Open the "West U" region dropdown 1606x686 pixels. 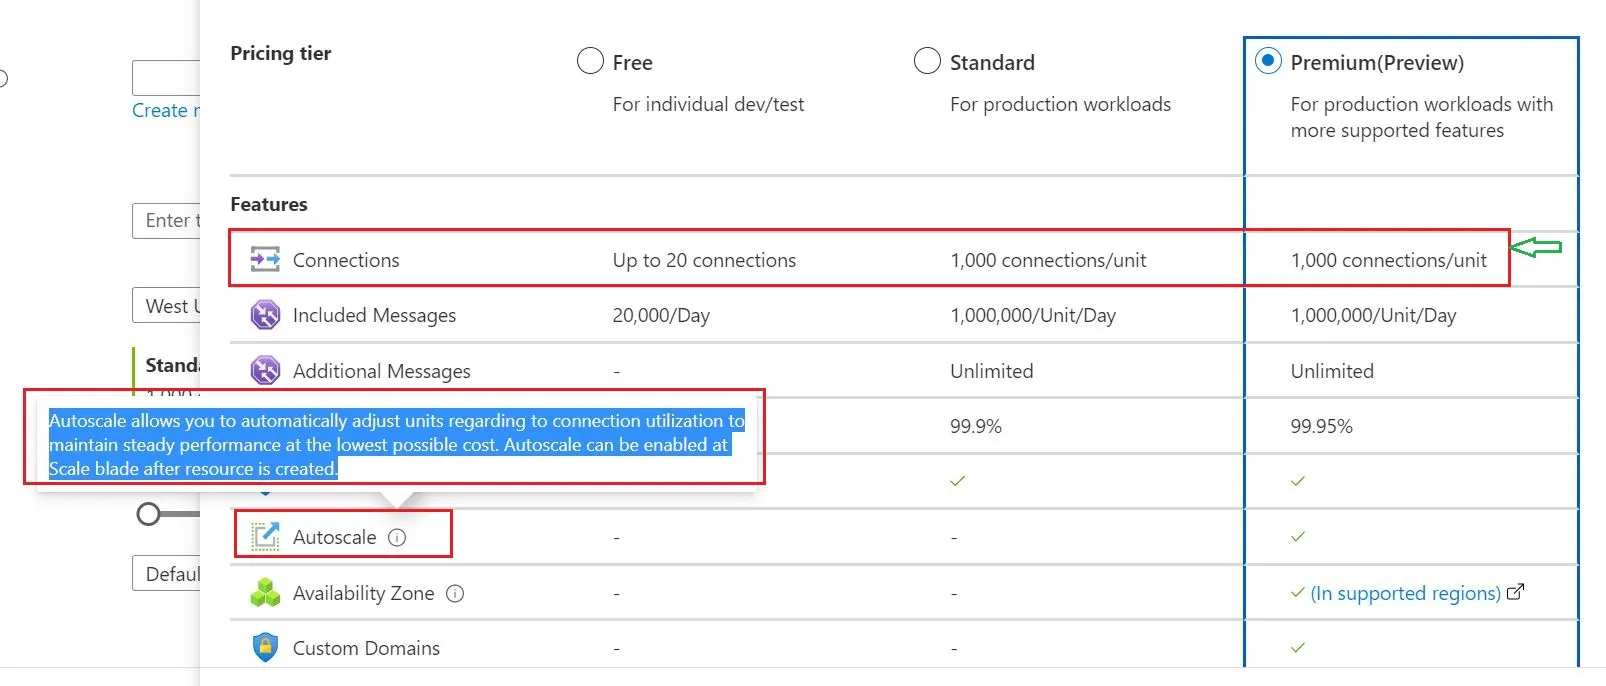[x=168, y=306]
